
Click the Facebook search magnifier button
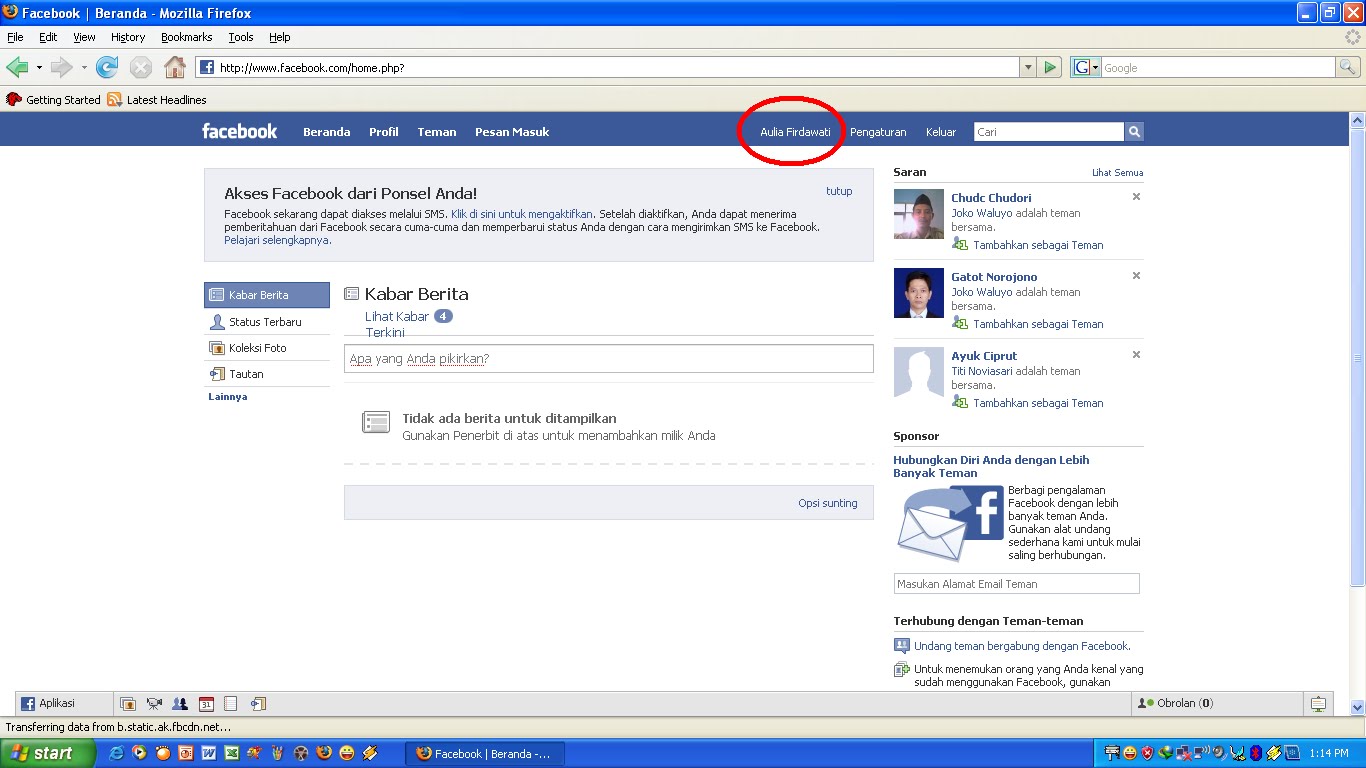pos(1134,131)
